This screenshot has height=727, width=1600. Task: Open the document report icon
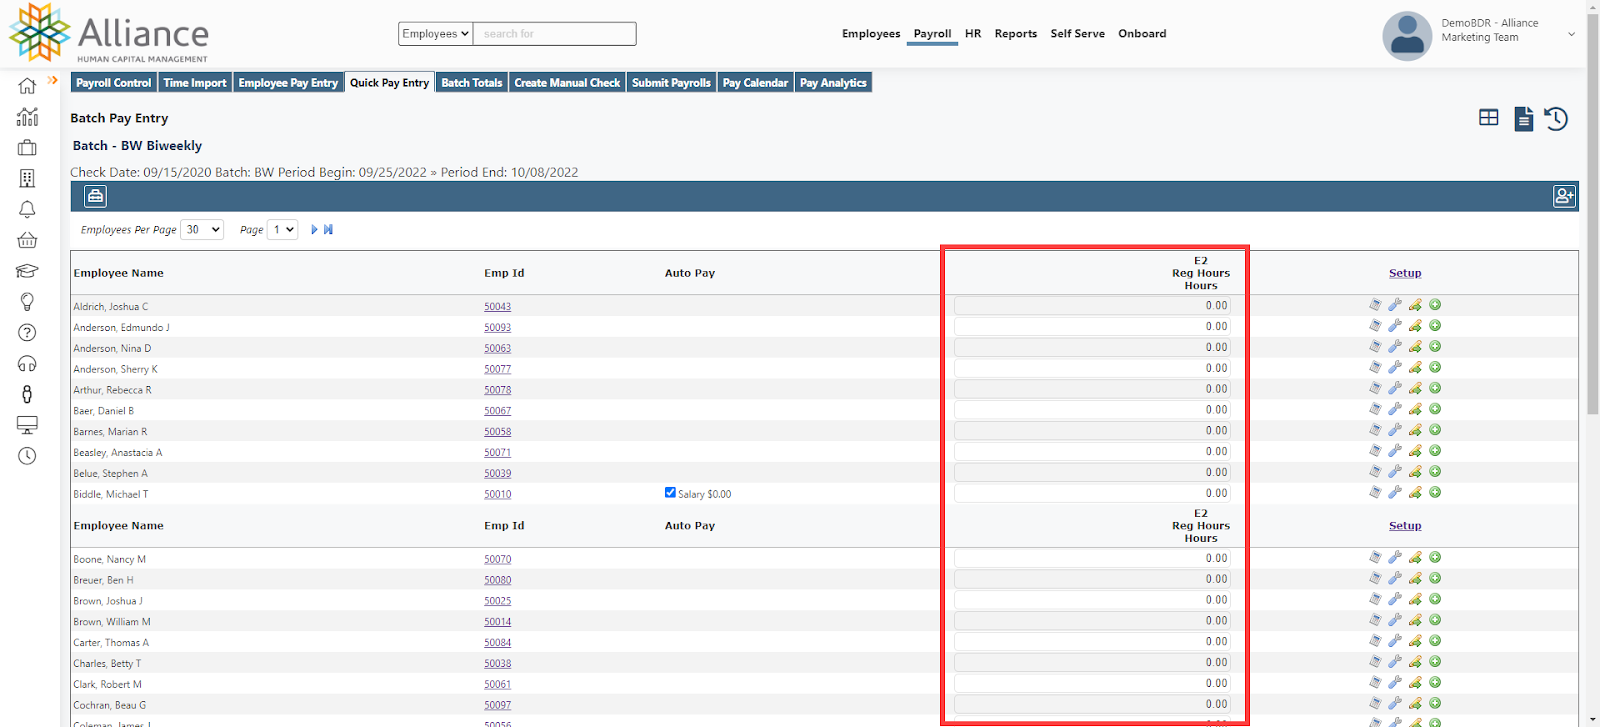1523,119
